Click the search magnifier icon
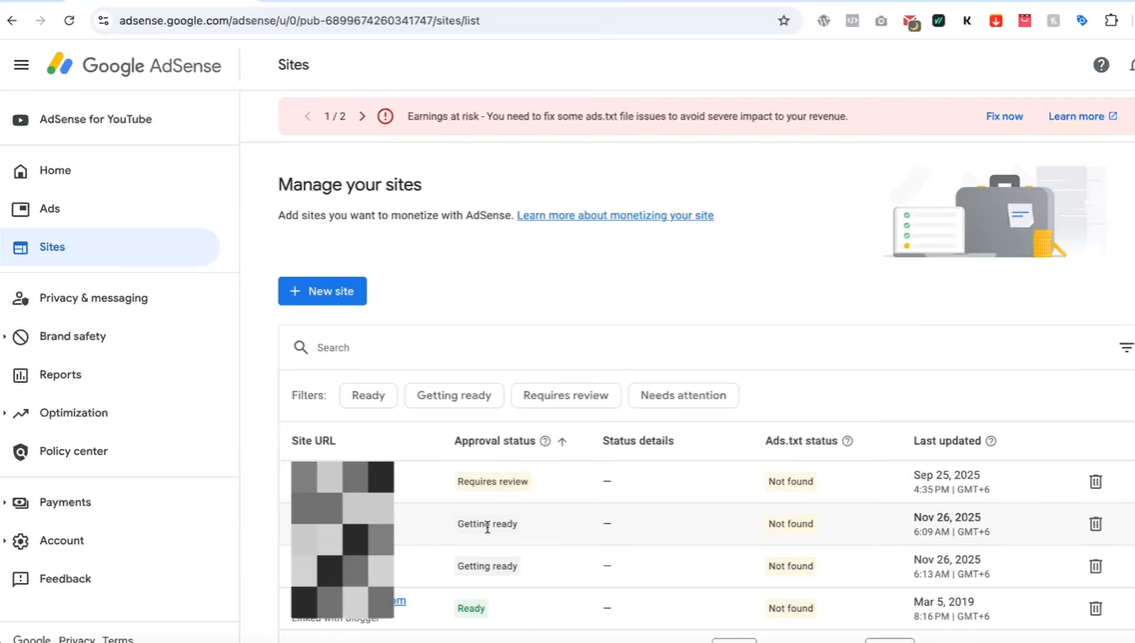 pos(300,348)
